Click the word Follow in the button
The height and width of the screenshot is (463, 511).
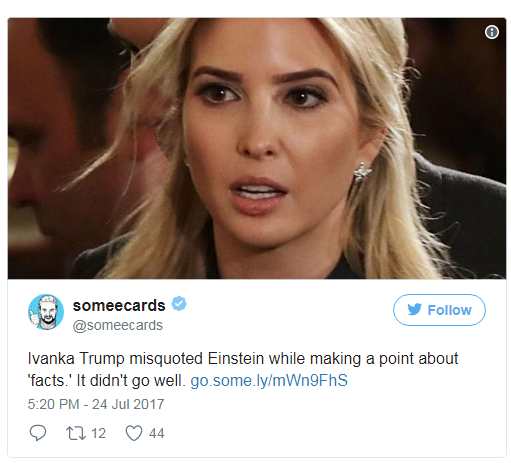tap(449, 310)
